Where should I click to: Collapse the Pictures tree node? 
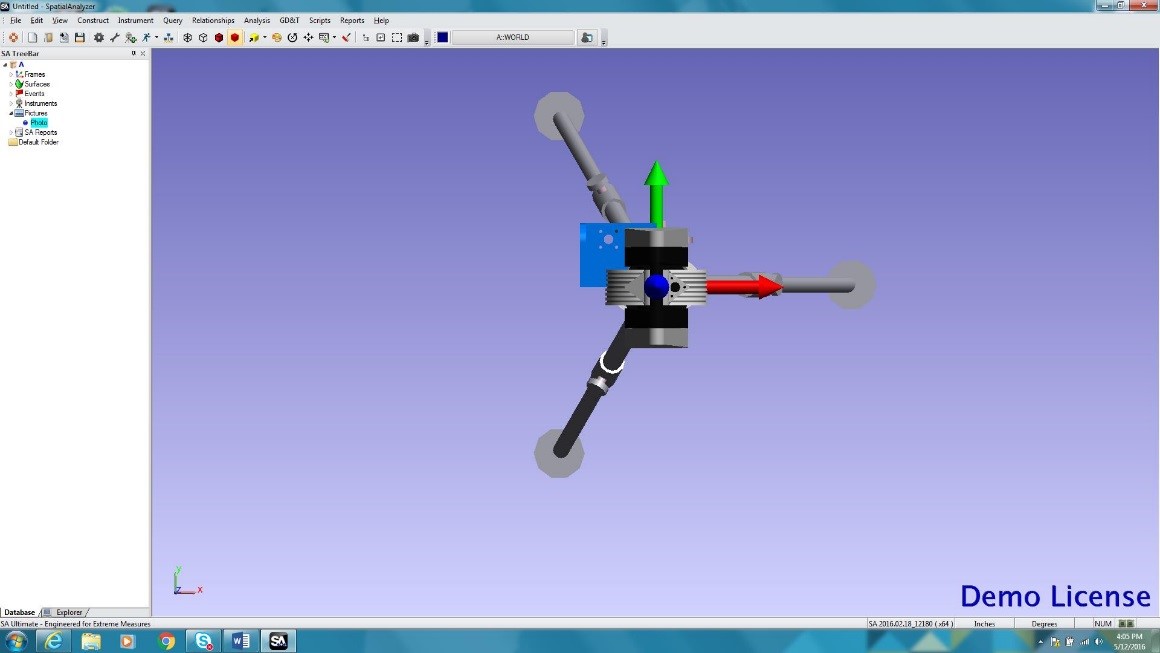10,113
